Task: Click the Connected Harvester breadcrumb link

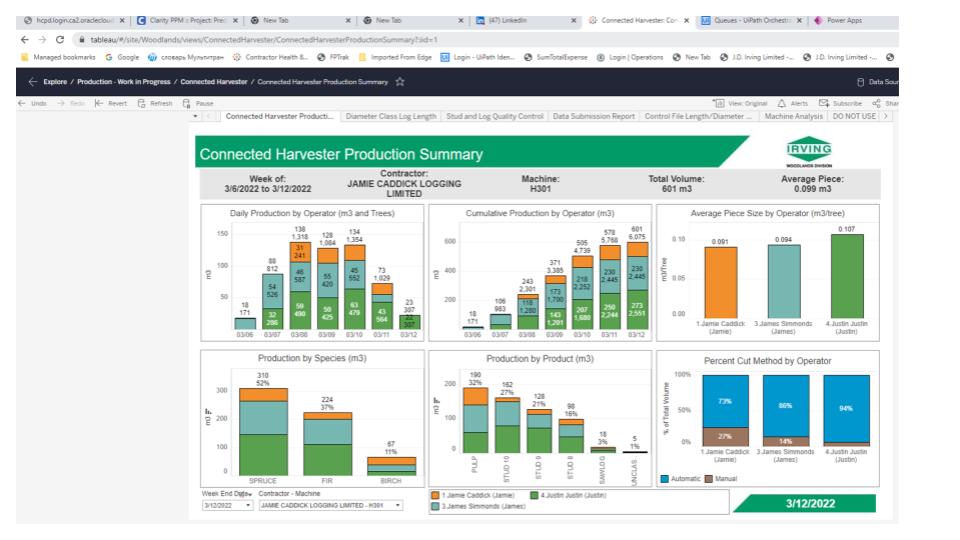Action: click(214, 81)
